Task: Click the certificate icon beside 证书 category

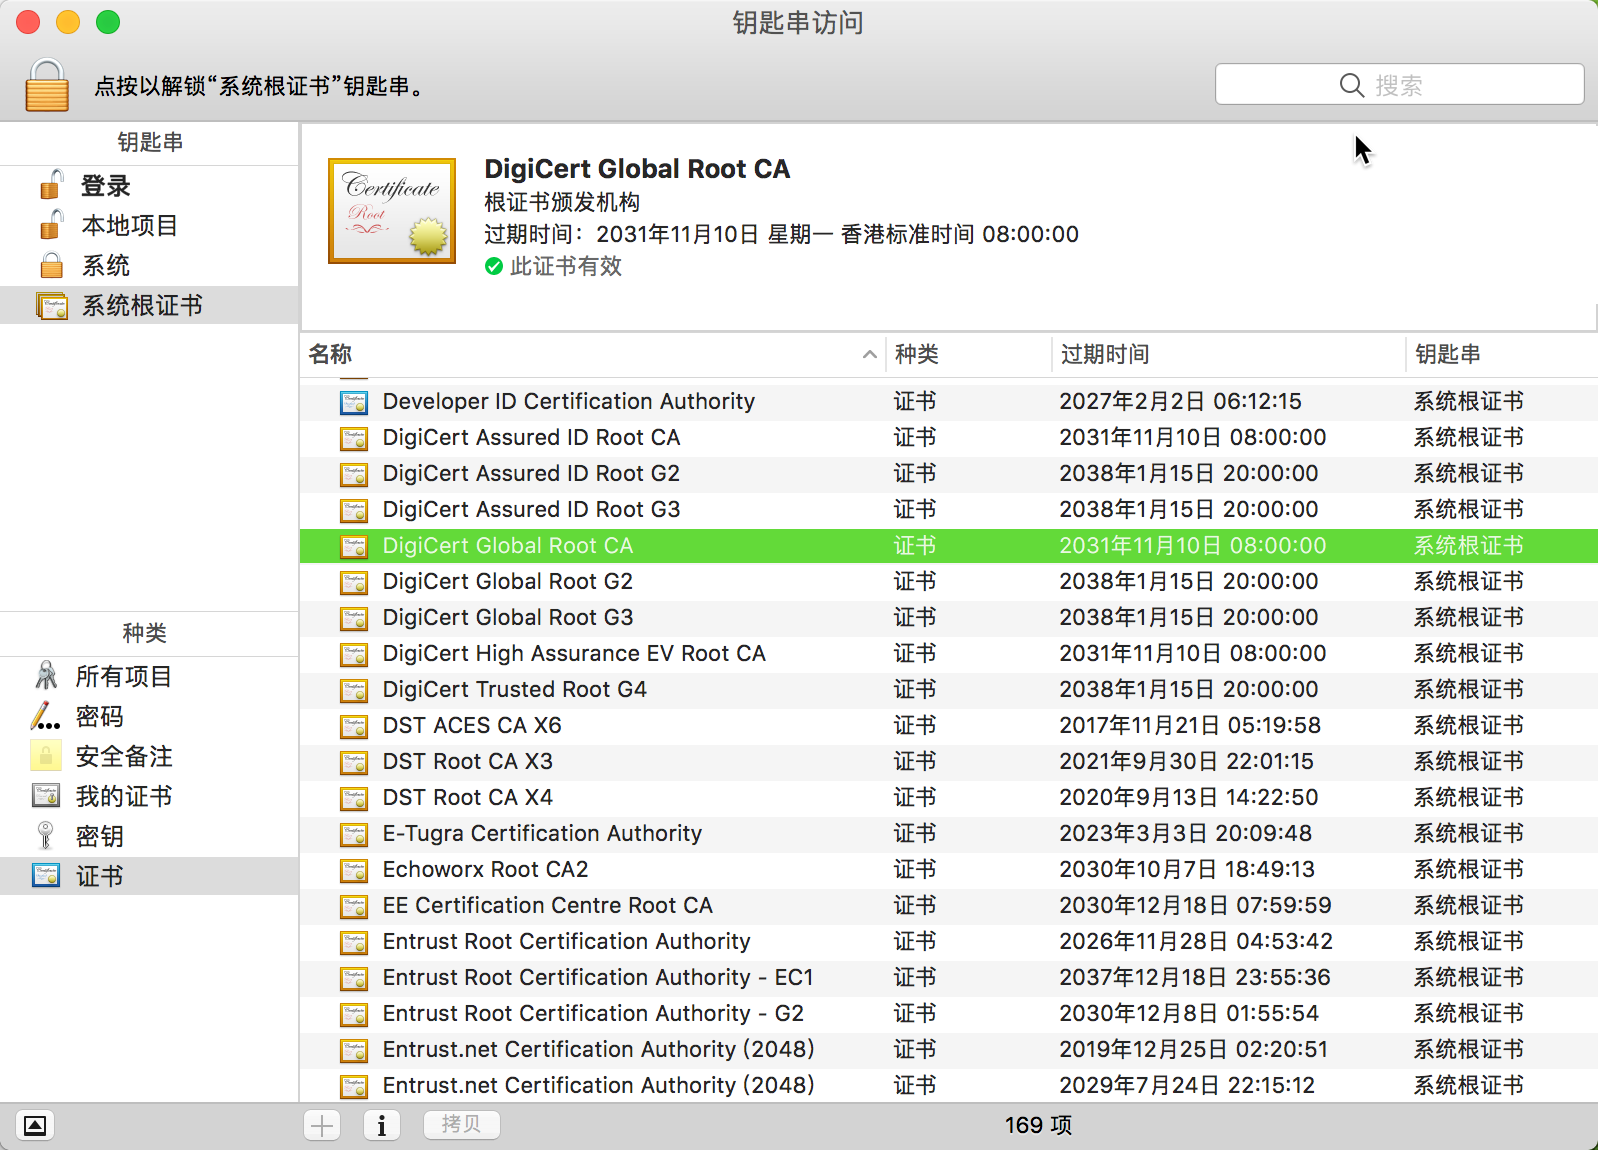Action: [x=46, y=876]
